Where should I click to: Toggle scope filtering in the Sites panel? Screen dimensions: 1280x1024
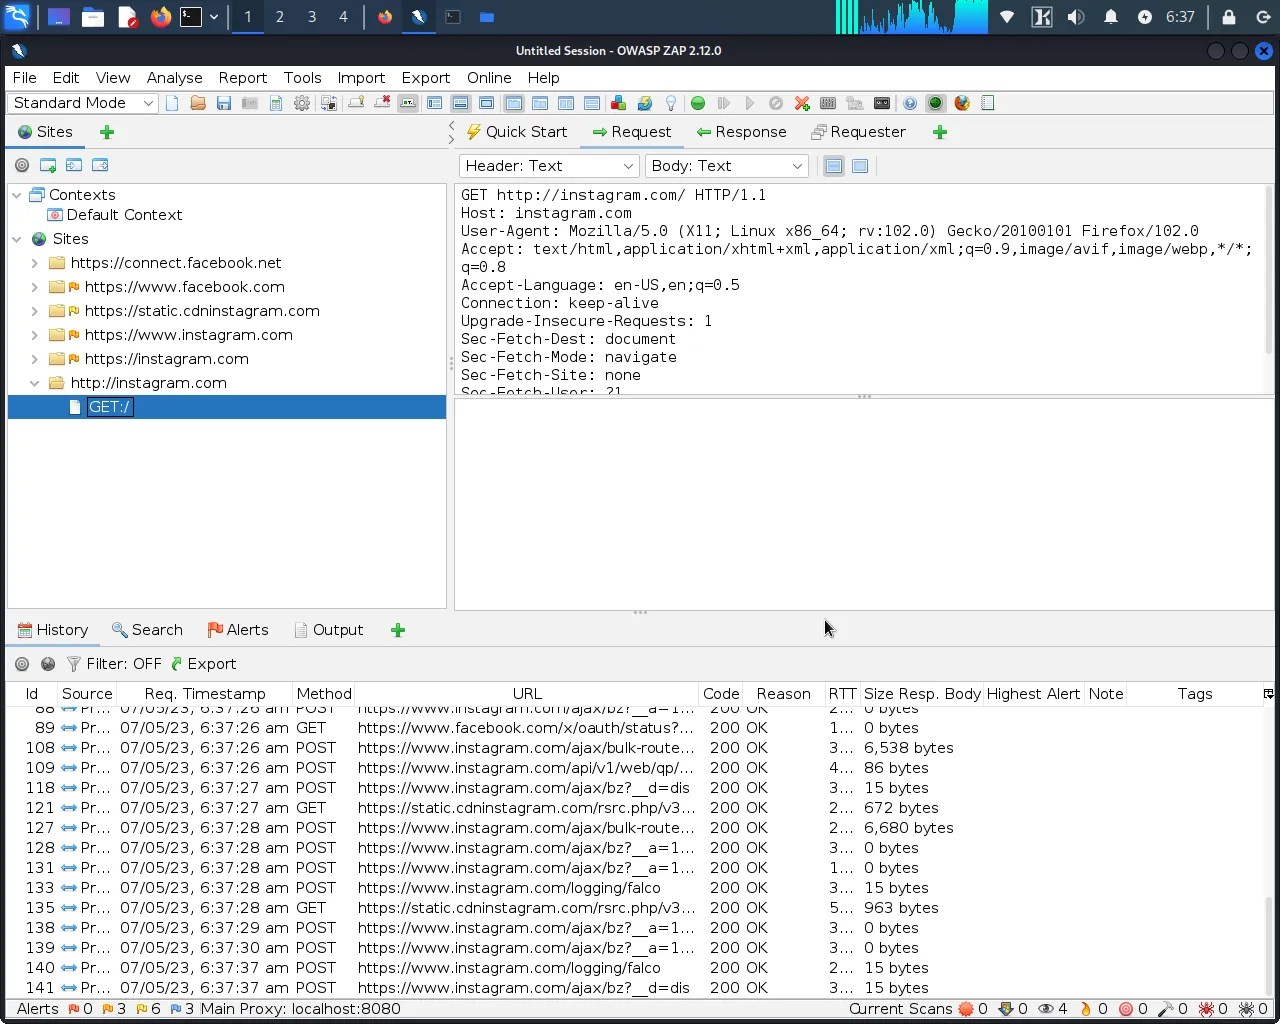pyautogui.click(x=22, y=165)
